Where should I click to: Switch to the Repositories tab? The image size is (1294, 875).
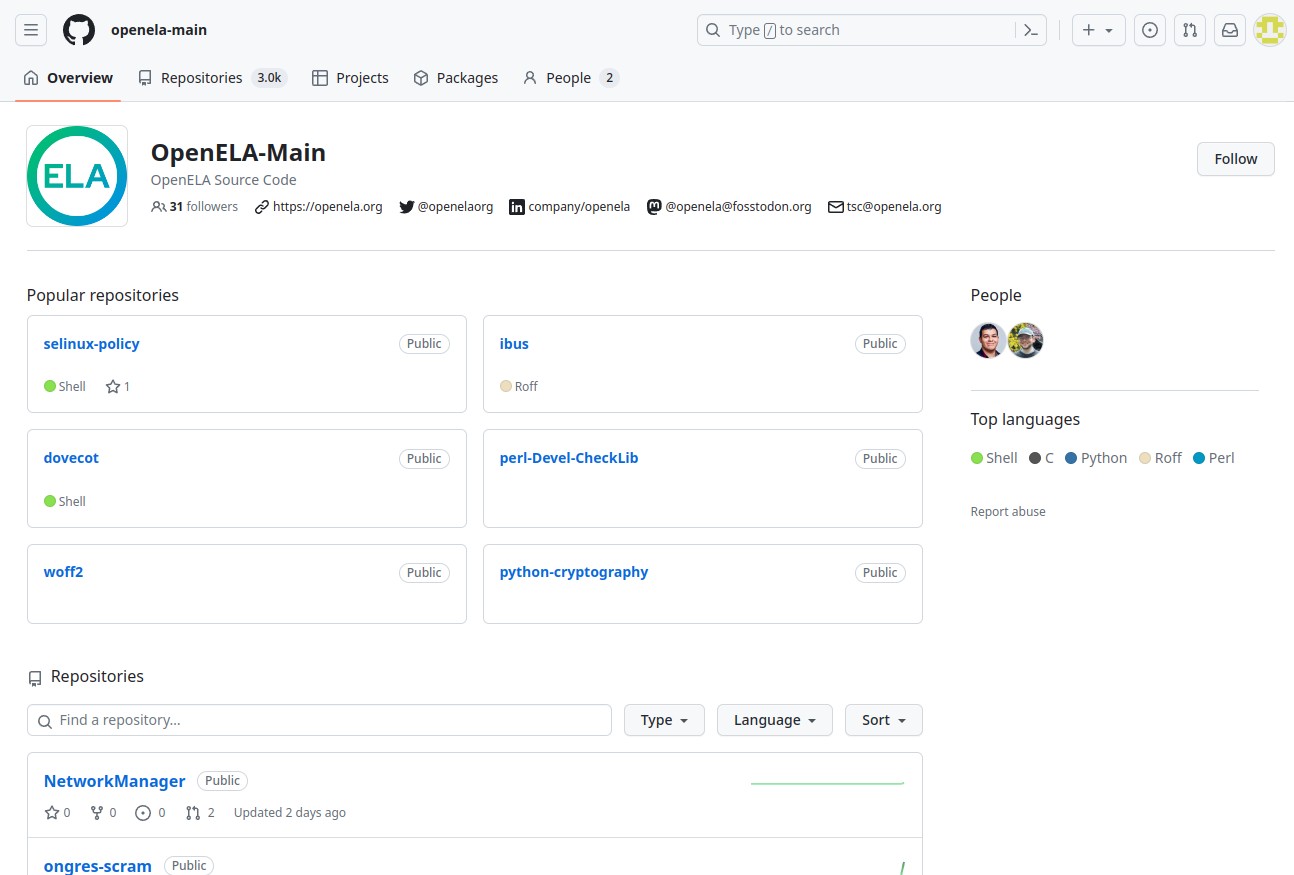tap(213, 78)
